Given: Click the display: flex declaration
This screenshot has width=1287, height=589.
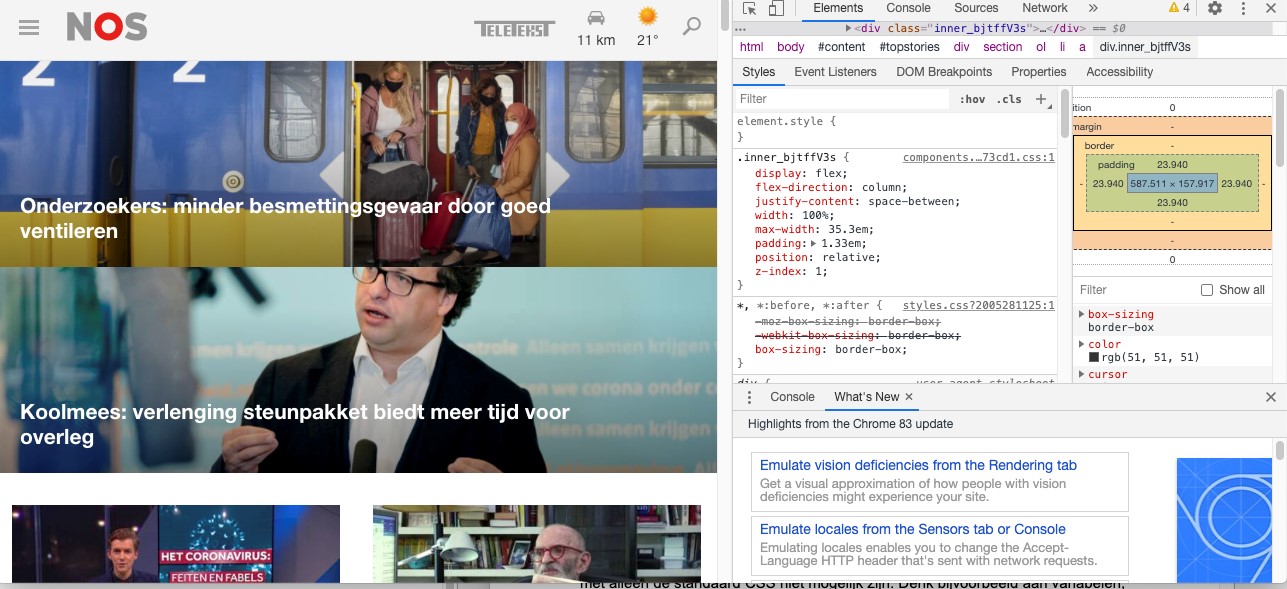Looking at the screenshot, I should [x=801, y=173].
